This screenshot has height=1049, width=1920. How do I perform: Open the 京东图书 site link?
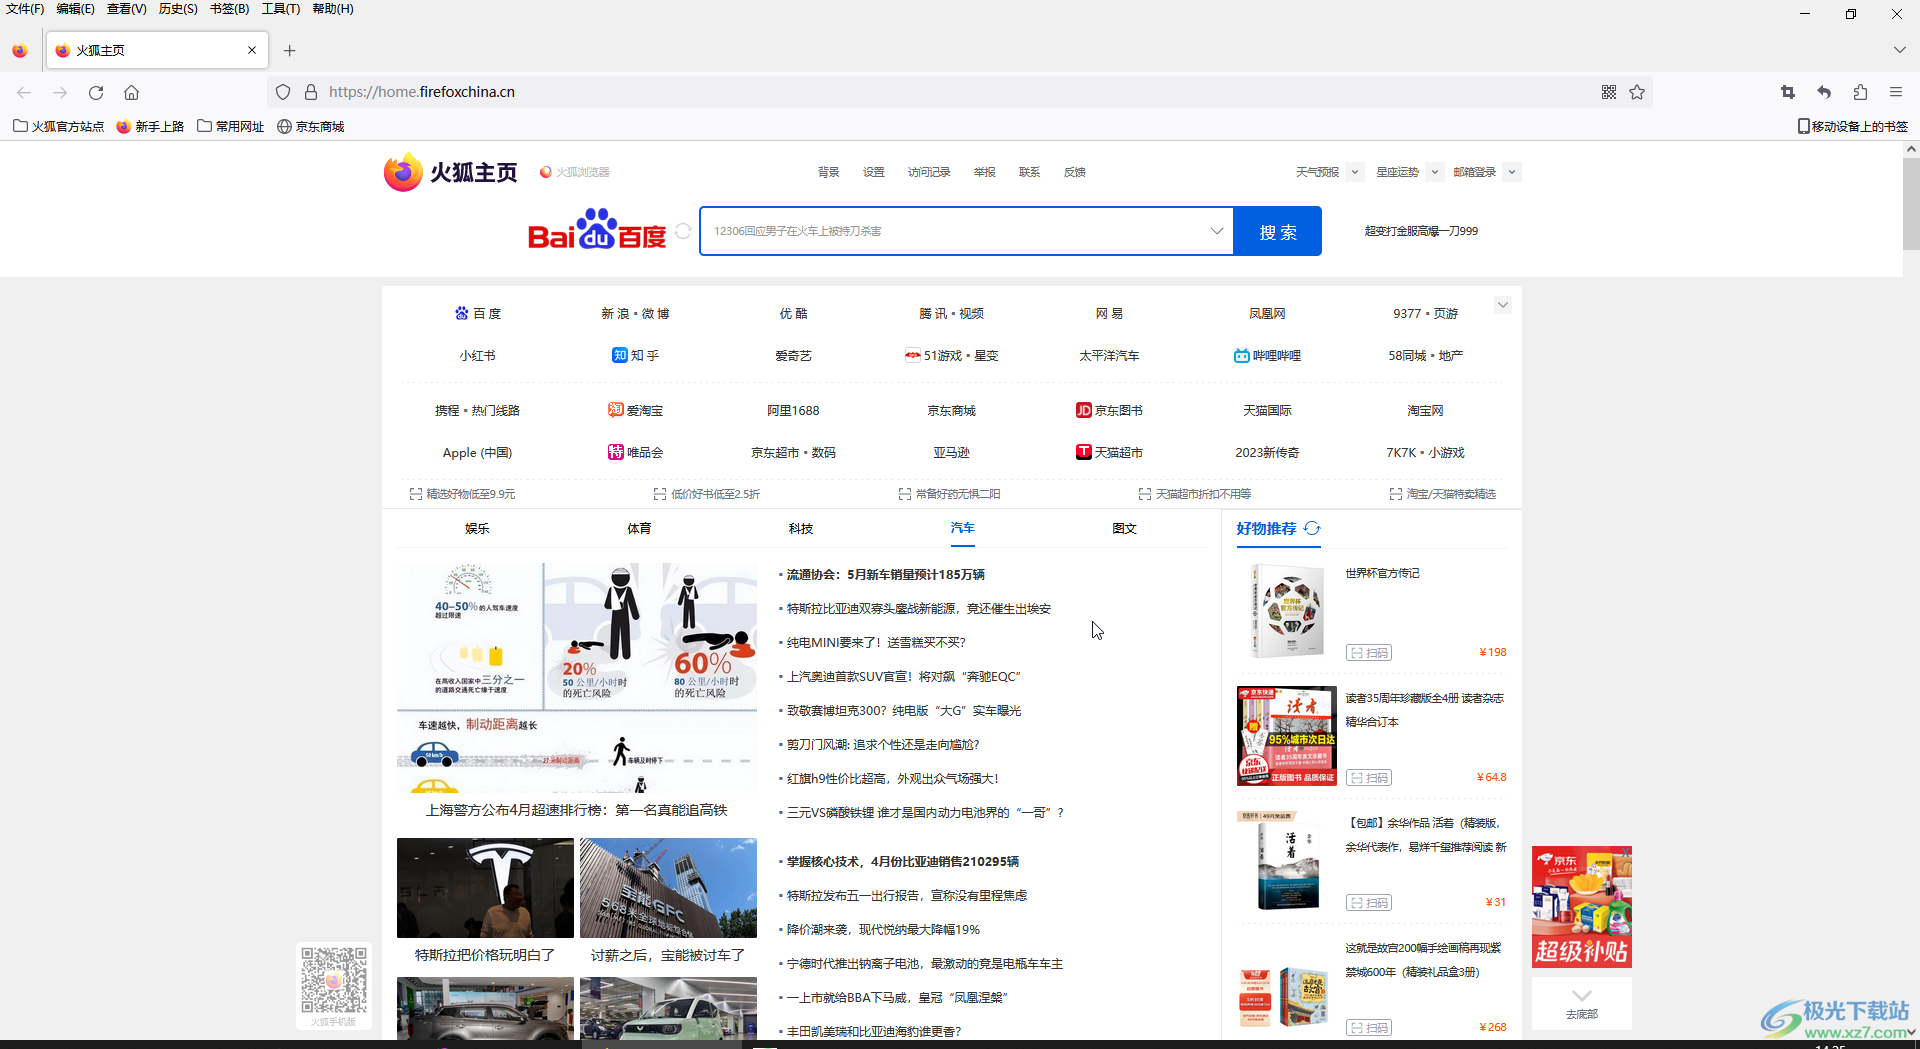pyautogui.click(x=1109, y=410)
